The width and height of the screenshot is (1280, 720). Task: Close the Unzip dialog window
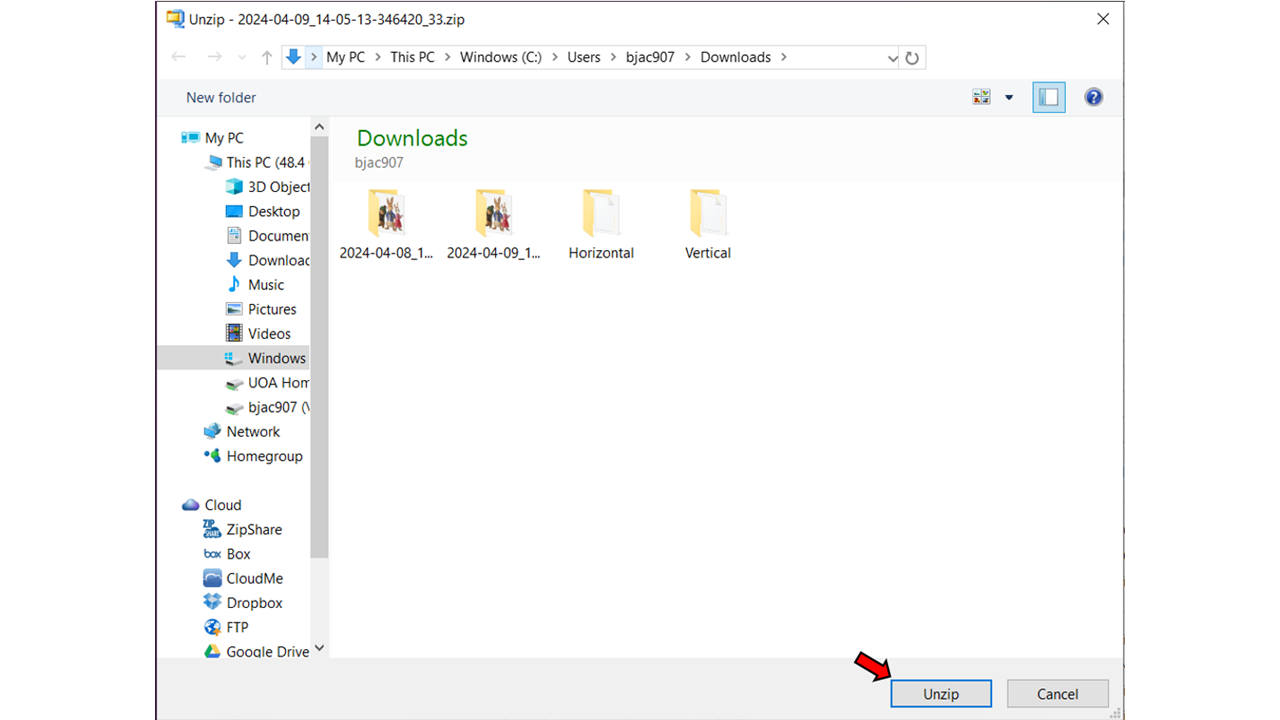pos(1103,19)
